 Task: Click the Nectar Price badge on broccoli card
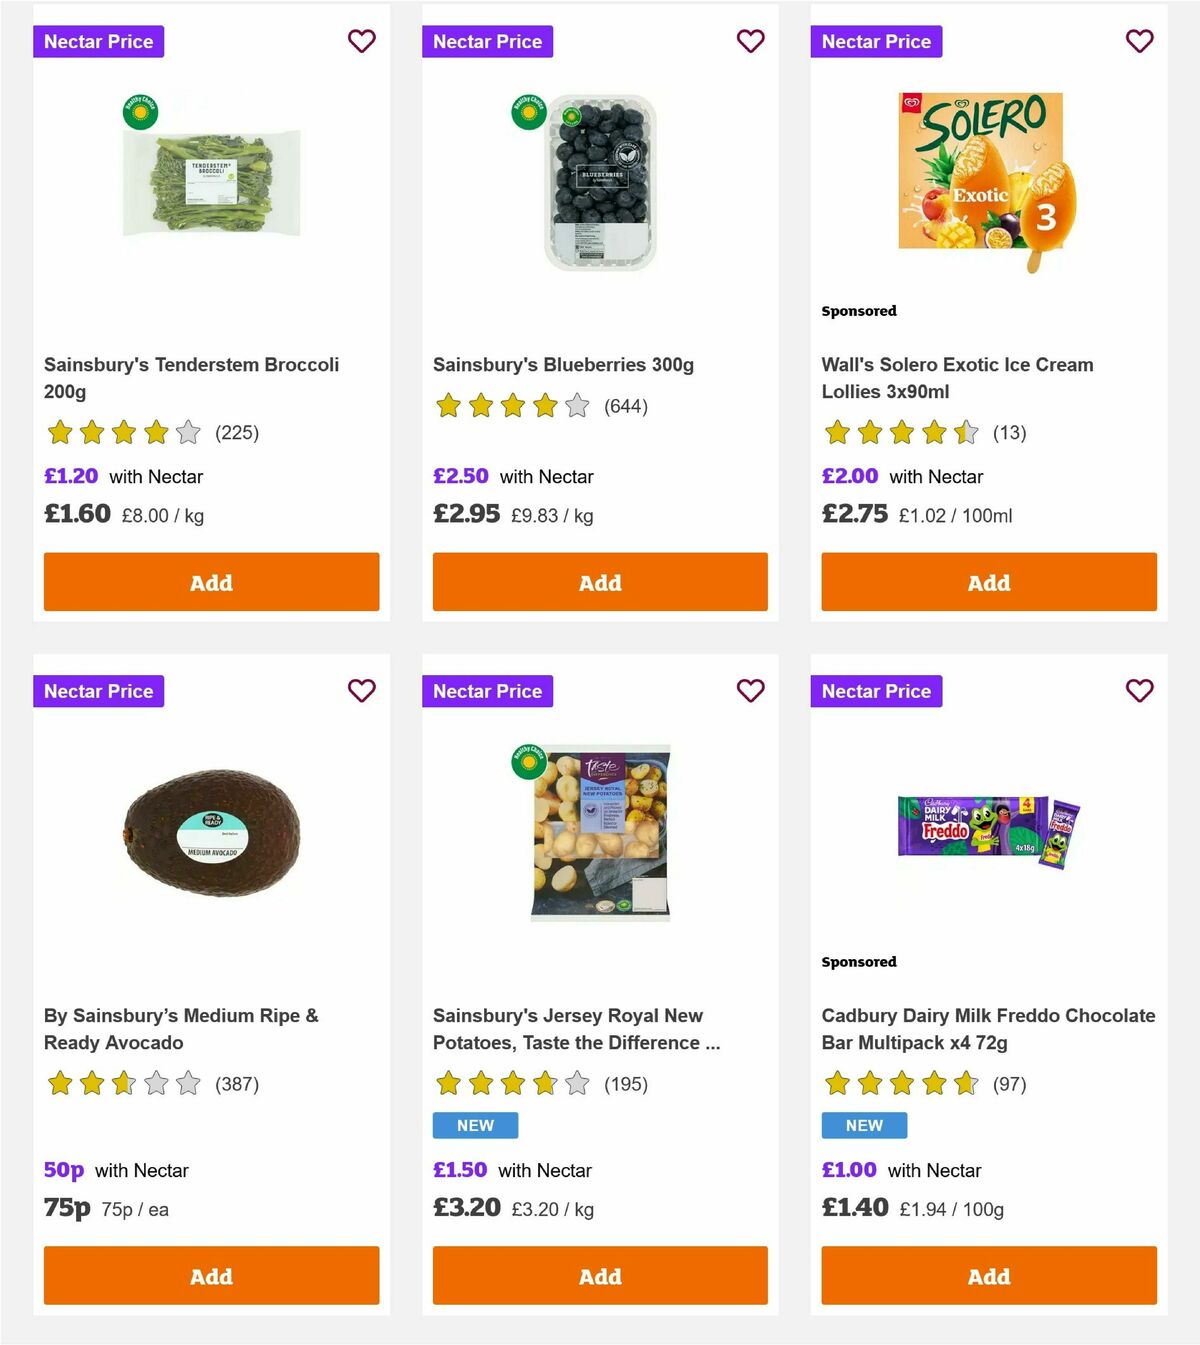(98, 42)
